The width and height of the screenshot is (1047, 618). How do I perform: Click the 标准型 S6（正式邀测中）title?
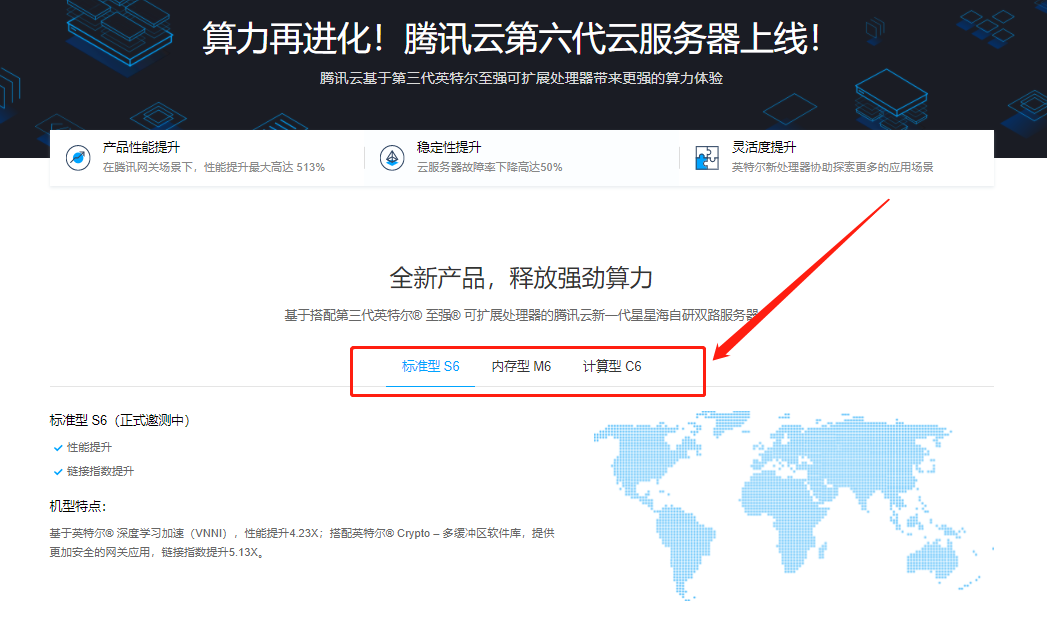(120, 420)
